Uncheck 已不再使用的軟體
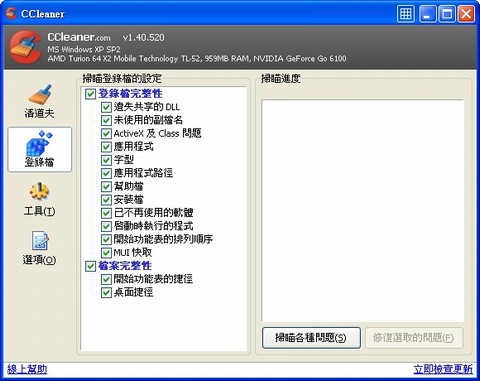Image resolution: width=480 pixels, height=381 pixels. (x=106, y=213)
